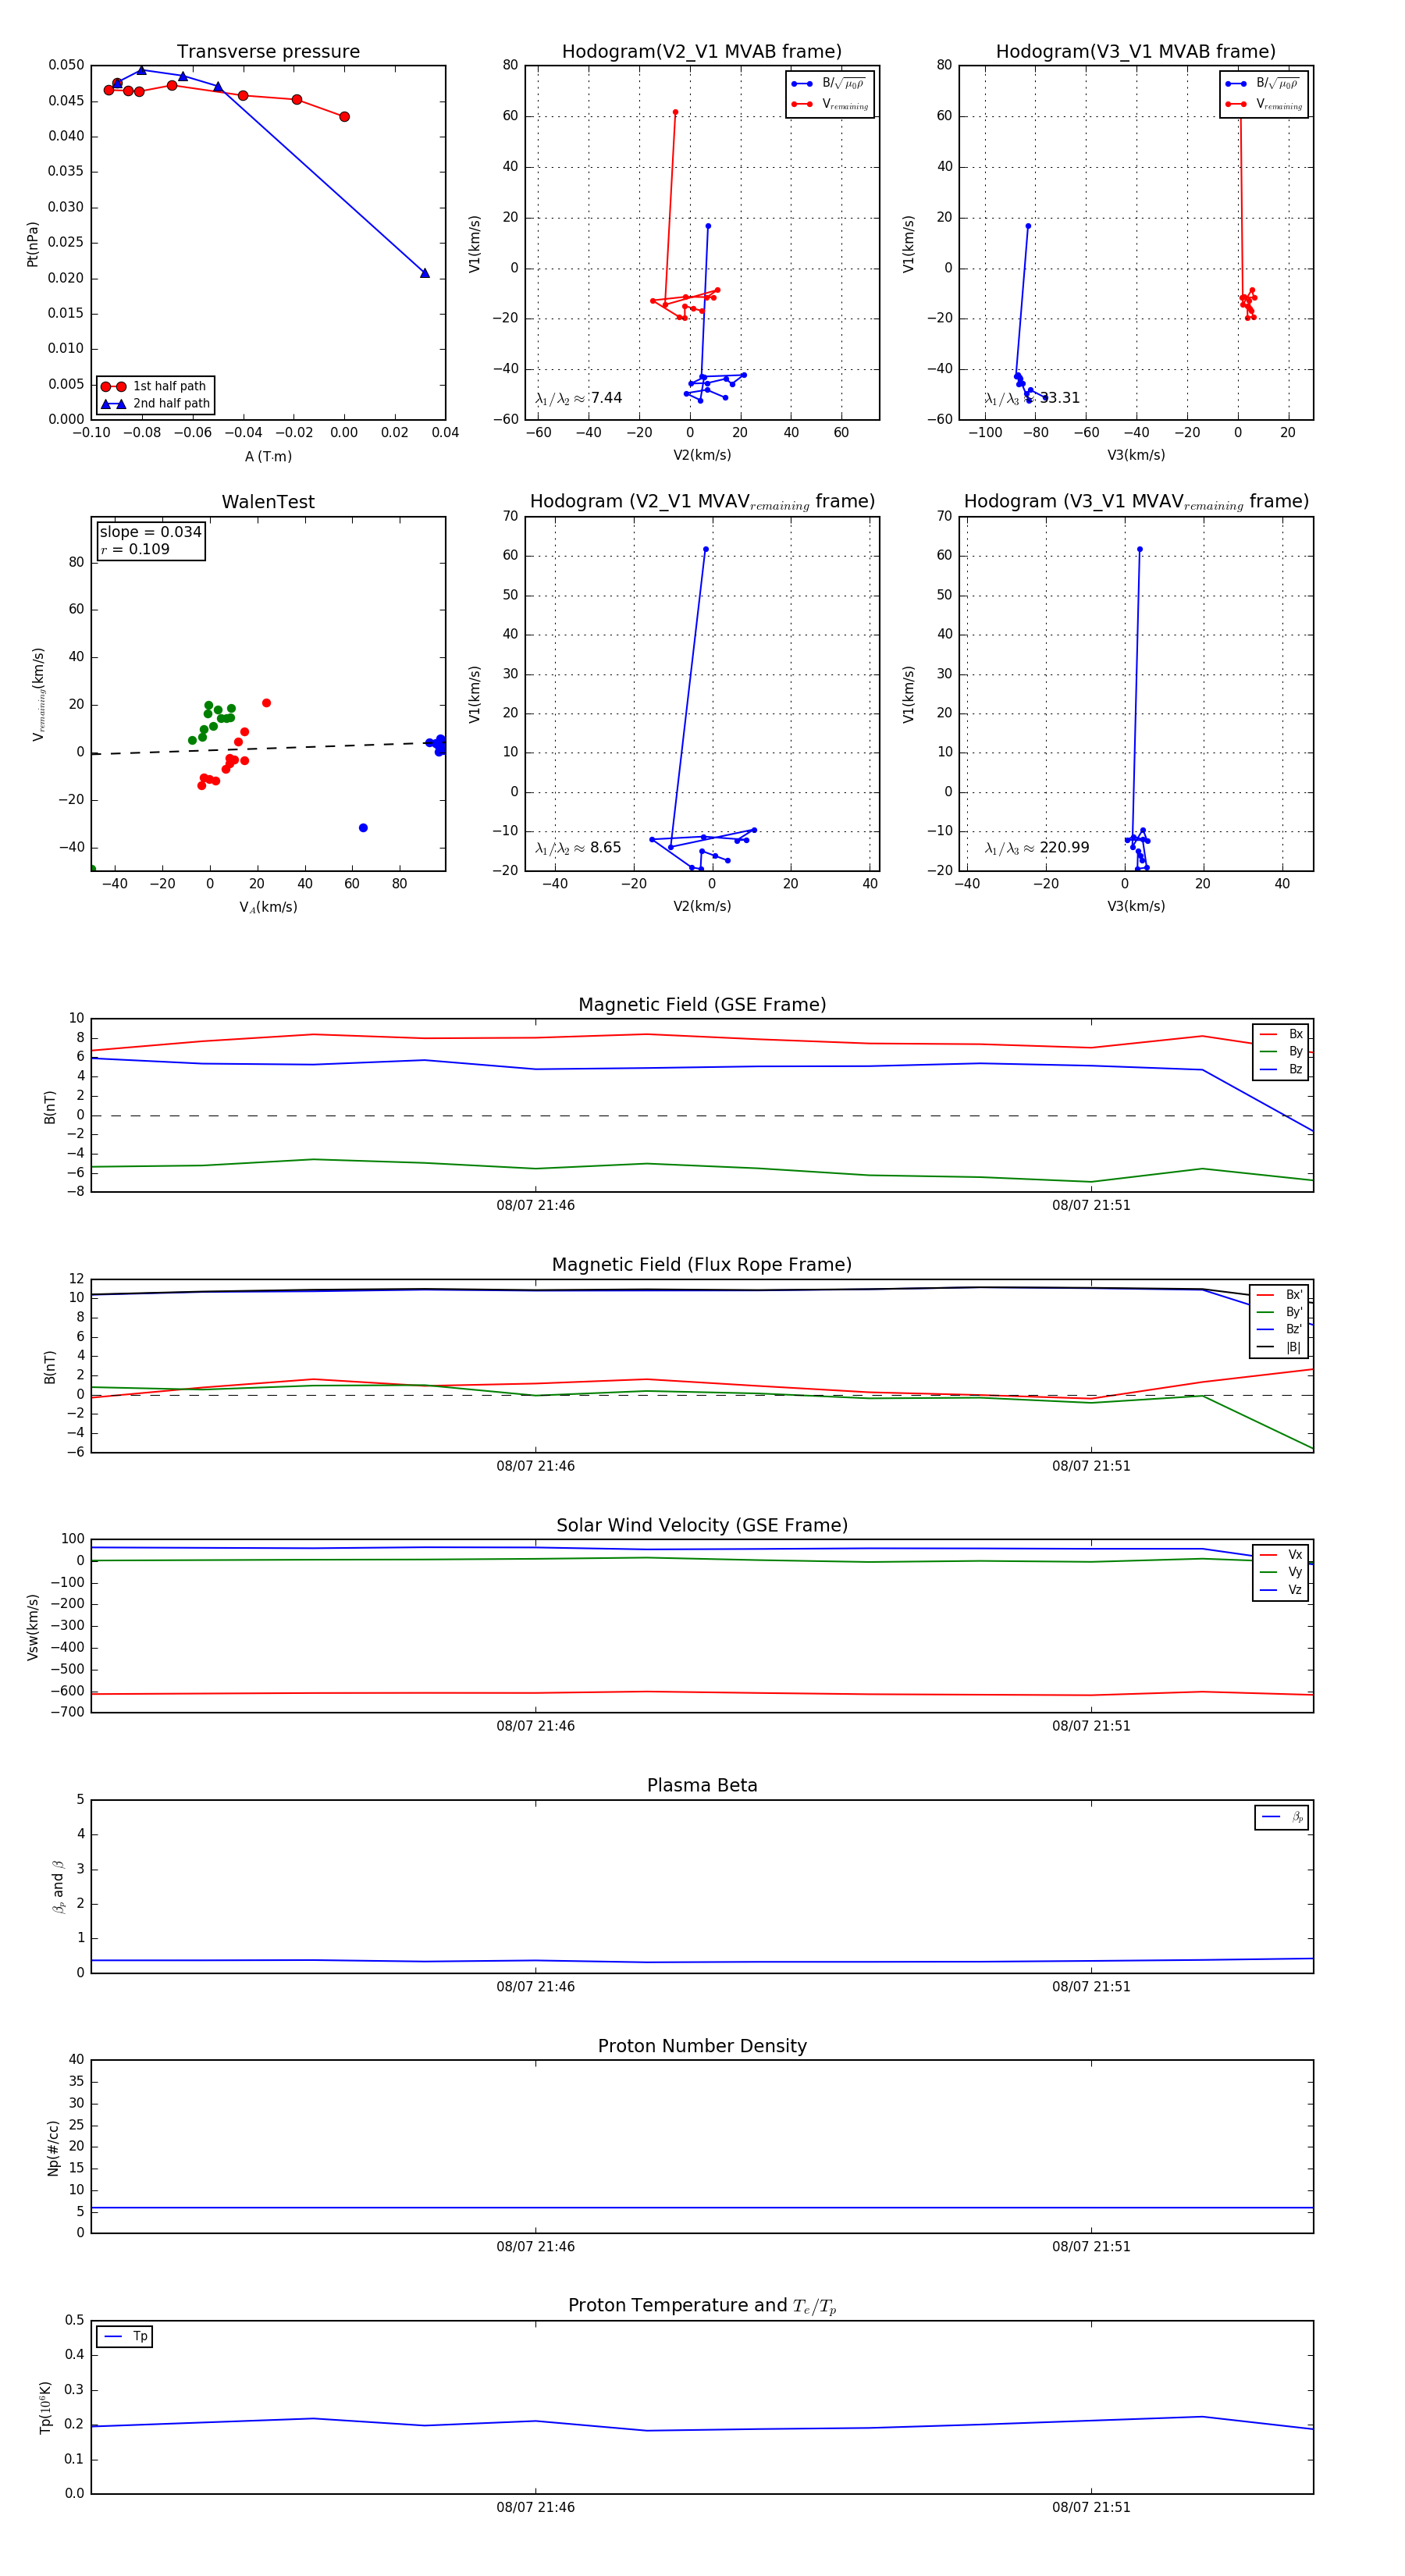Click the 'A (T·m)' axis label

pos(268,457)
